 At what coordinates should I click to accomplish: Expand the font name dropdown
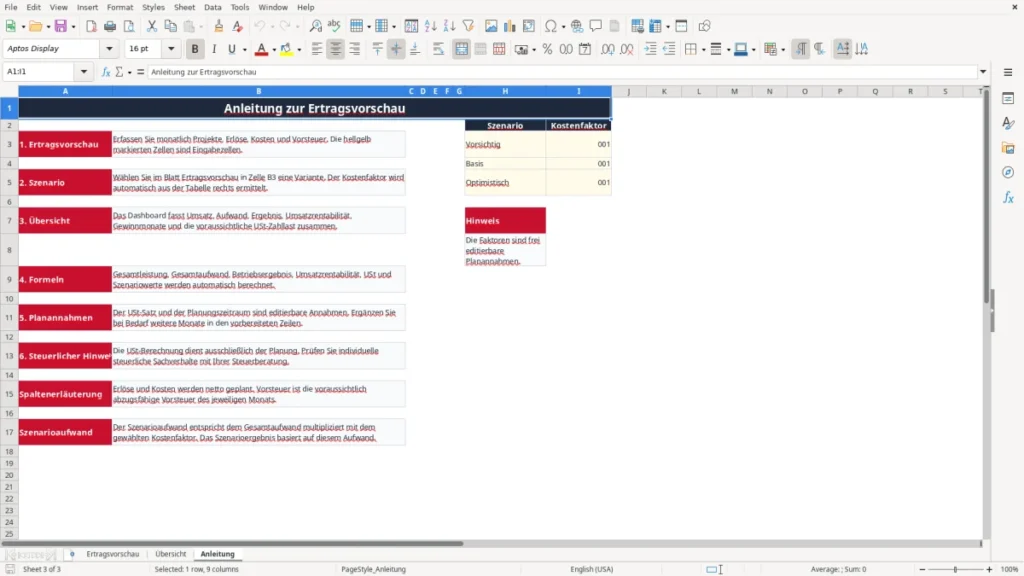109,49
